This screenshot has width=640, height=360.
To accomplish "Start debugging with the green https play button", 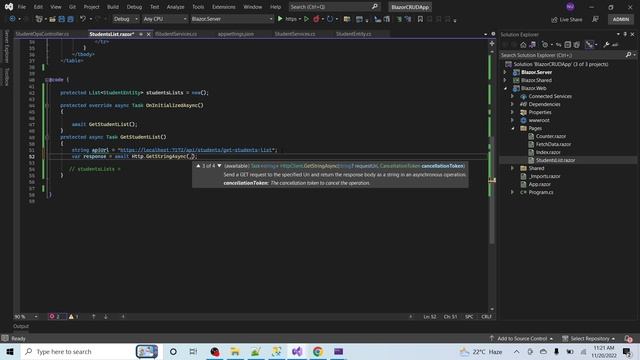I will (280, 19).
